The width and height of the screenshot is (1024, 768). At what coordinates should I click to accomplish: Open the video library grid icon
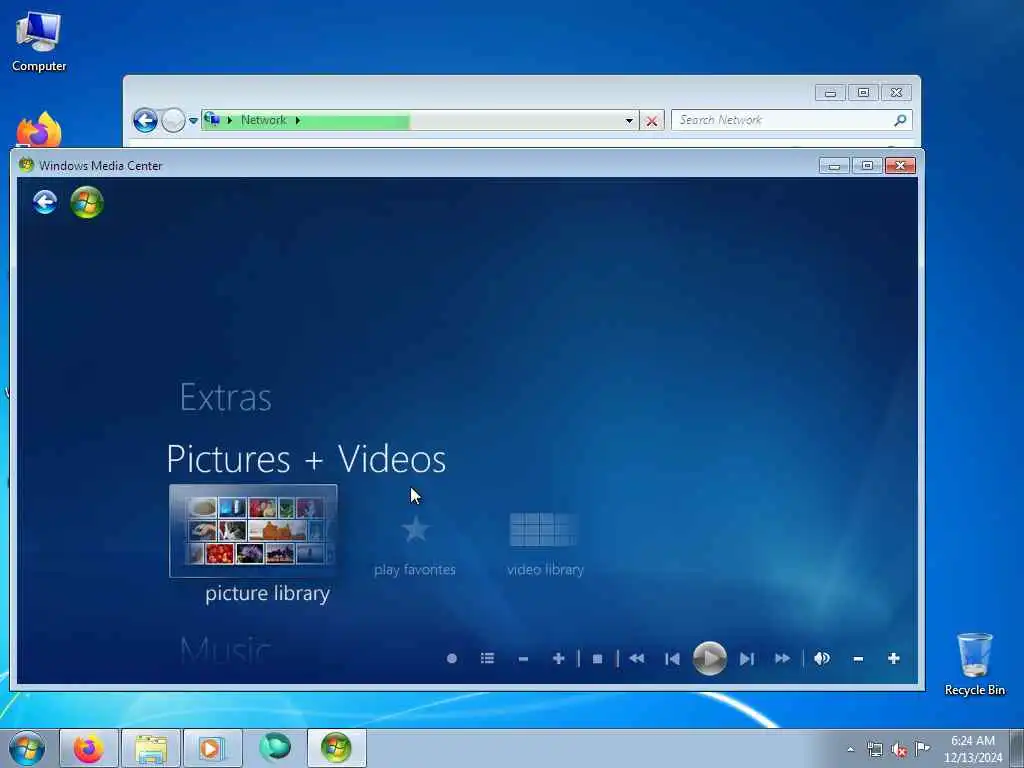coord(544,529)
